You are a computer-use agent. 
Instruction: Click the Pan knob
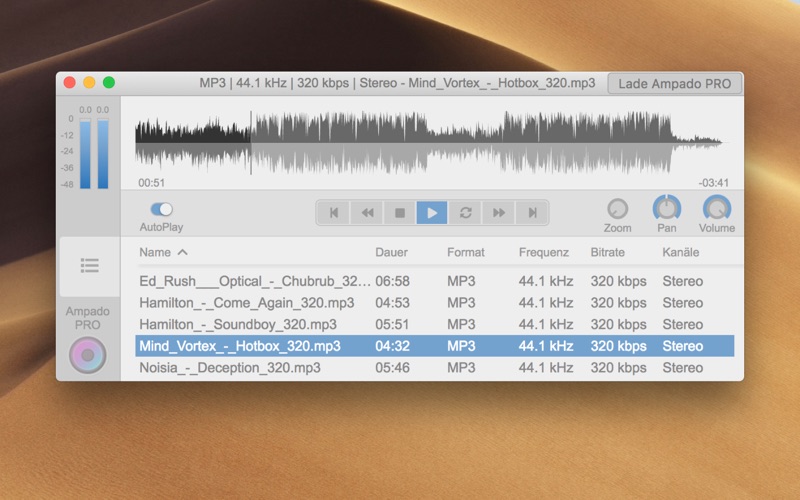(x=667, y=209)
